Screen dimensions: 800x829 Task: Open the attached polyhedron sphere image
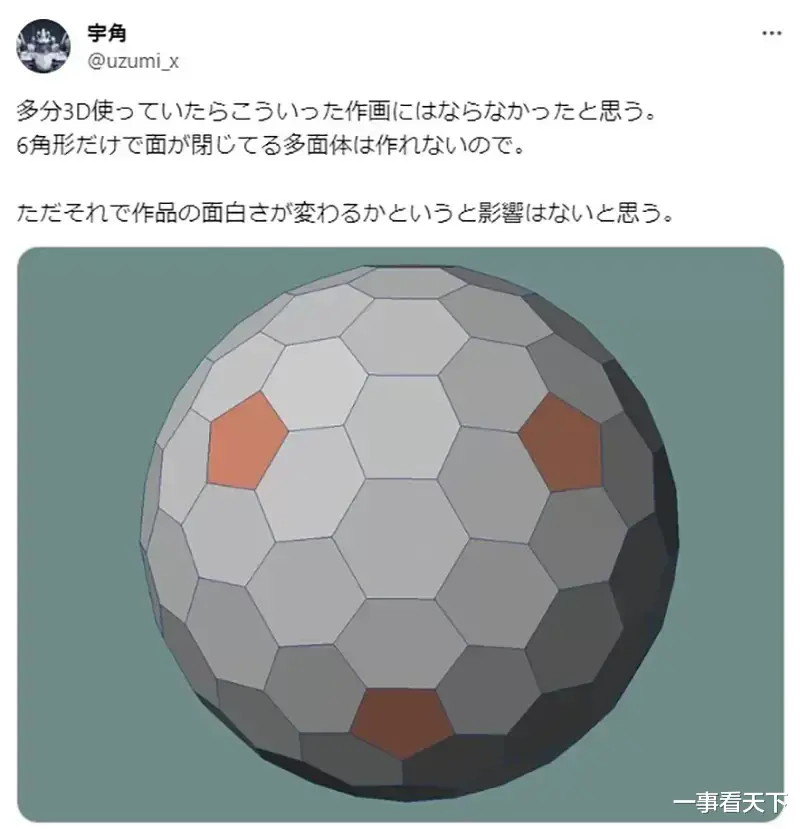click(400, 534)
